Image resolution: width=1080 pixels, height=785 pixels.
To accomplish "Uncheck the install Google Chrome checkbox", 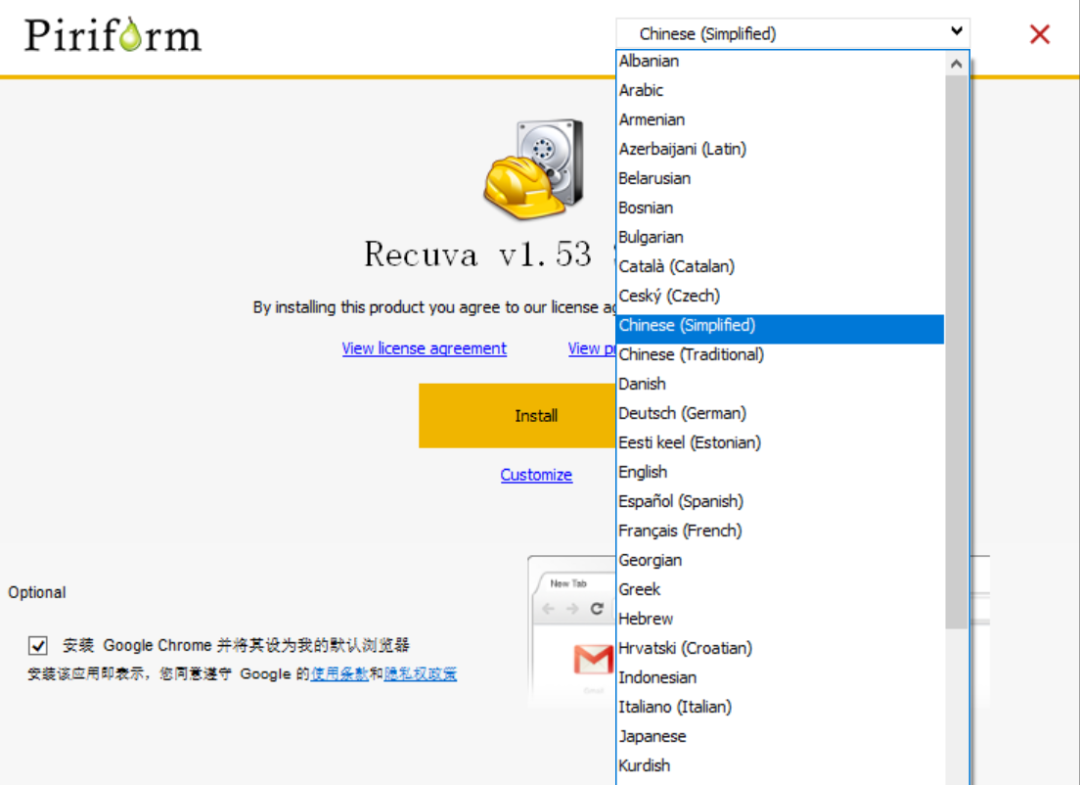I will click(x=38, y=645).
